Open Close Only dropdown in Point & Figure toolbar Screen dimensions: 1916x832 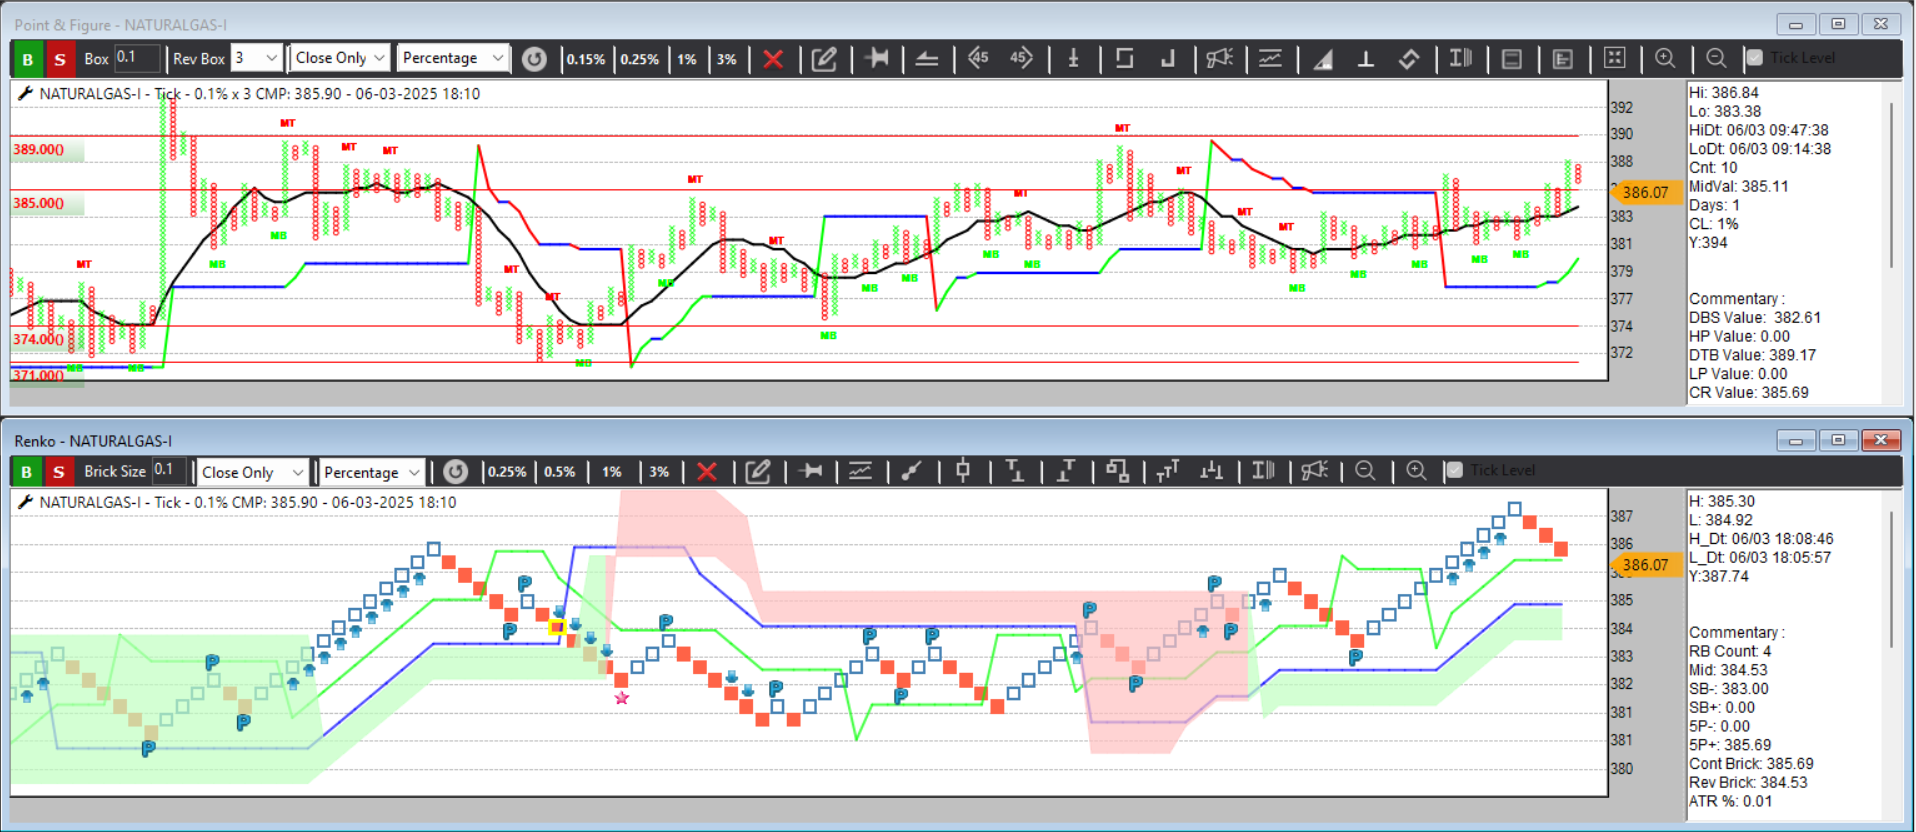click(340, 58)
